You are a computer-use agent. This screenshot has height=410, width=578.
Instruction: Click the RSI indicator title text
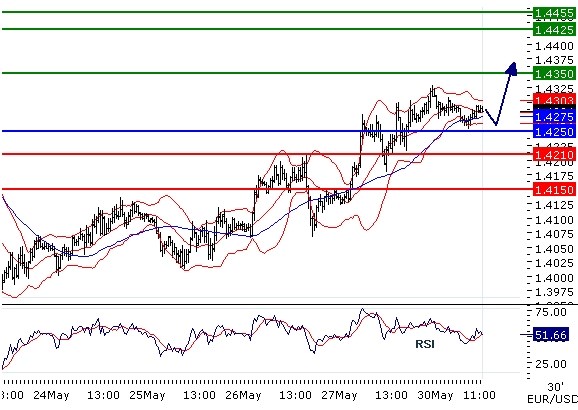(425, 344)
